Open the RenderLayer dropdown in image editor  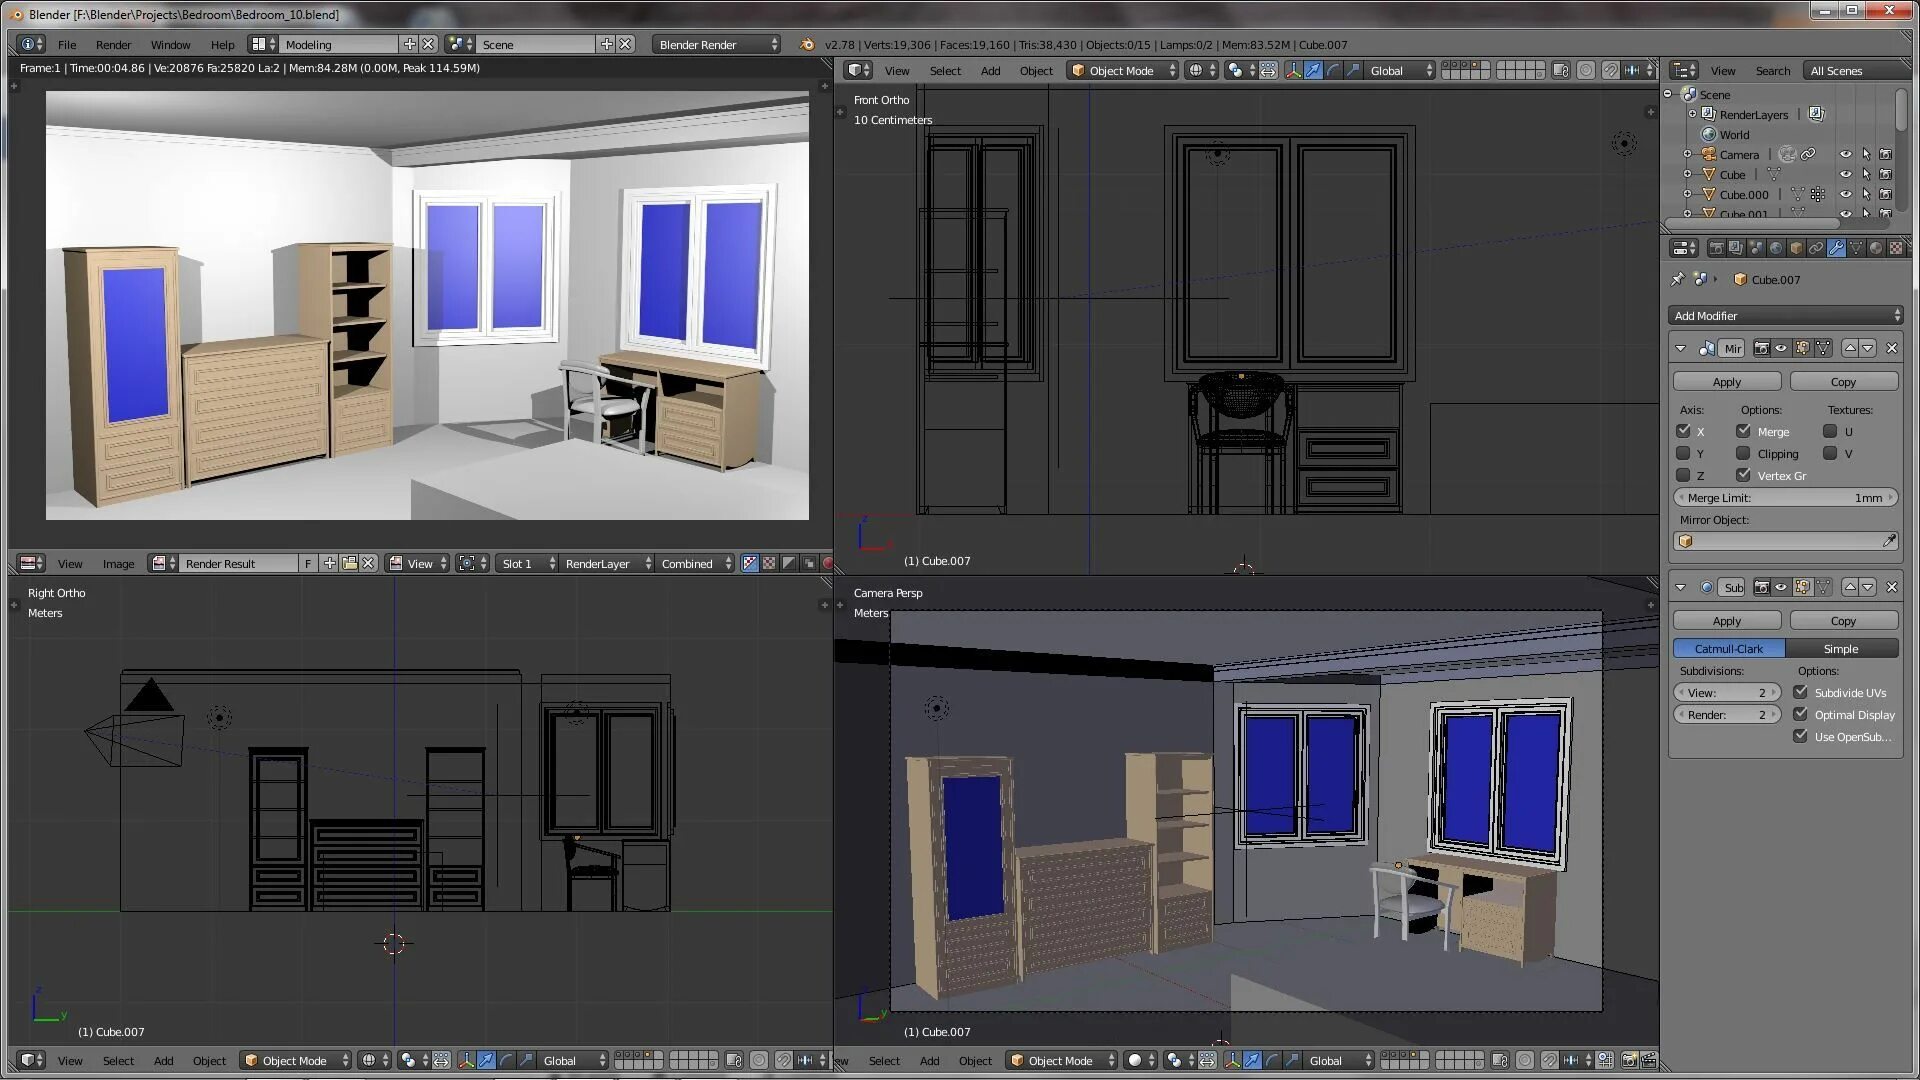pos(607,563)
